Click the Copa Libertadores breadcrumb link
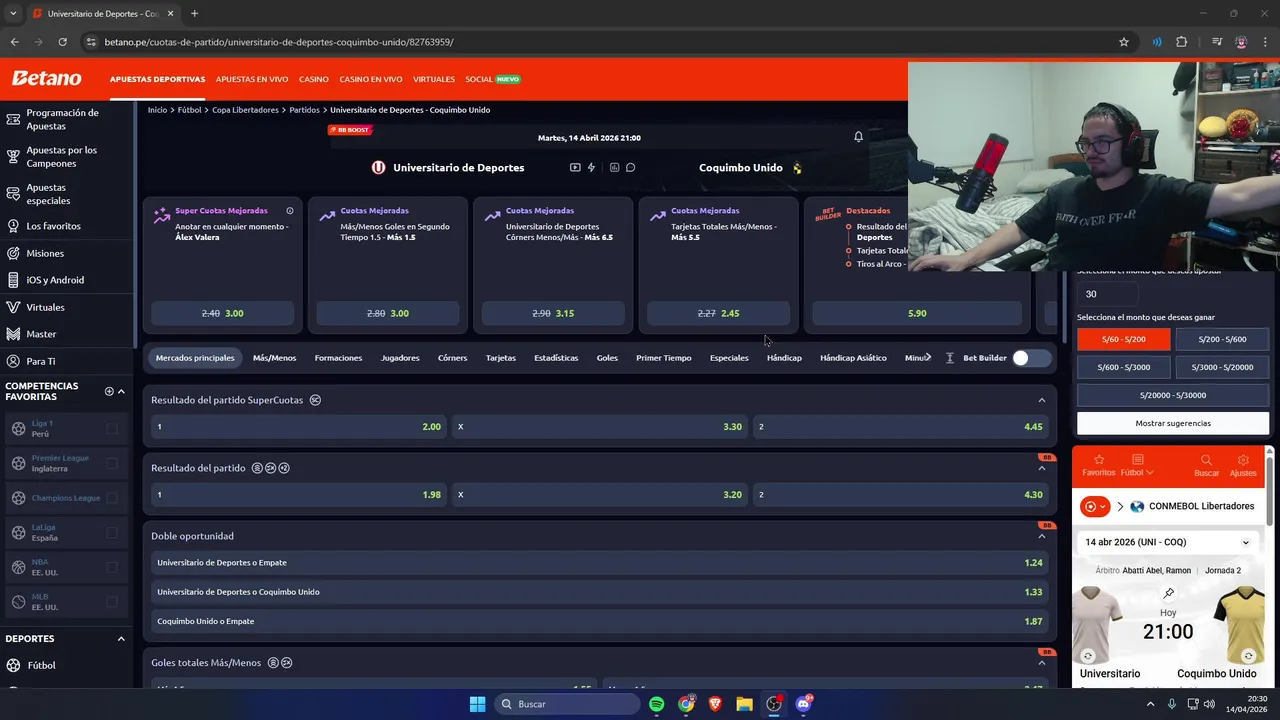 point(245,110)
